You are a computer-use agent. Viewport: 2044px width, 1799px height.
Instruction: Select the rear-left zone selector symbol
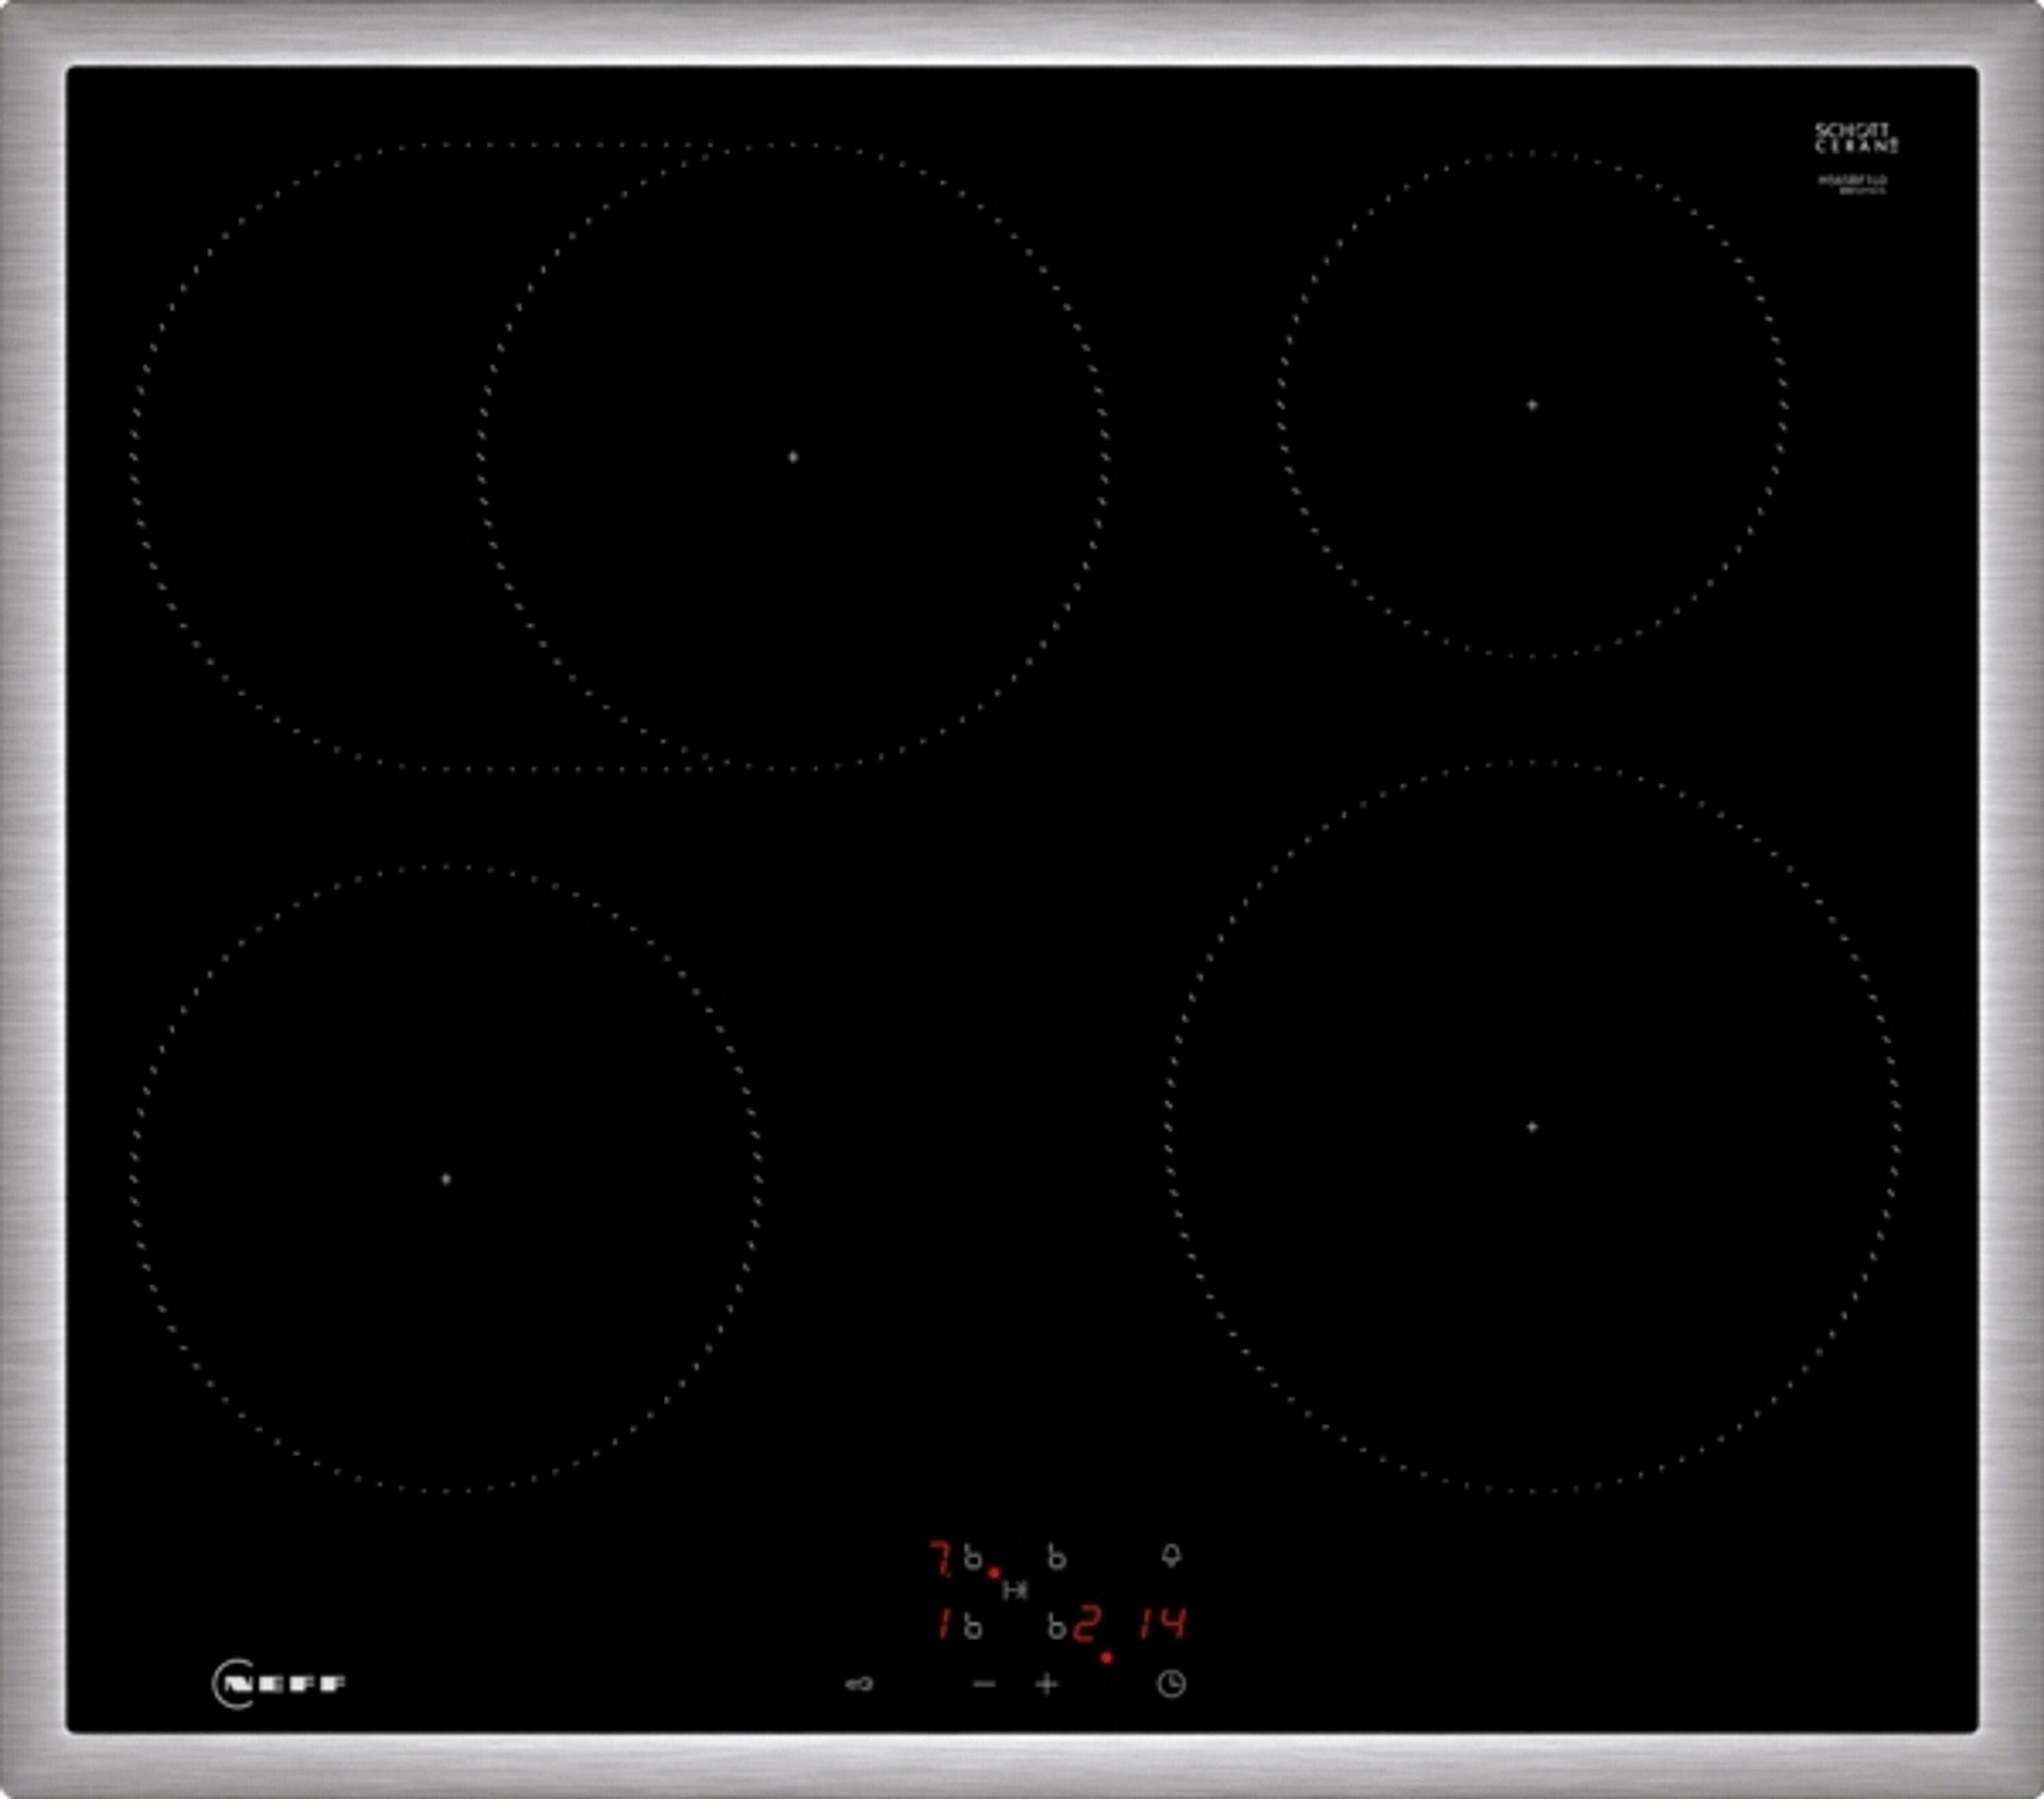[x=973, y=1557]
